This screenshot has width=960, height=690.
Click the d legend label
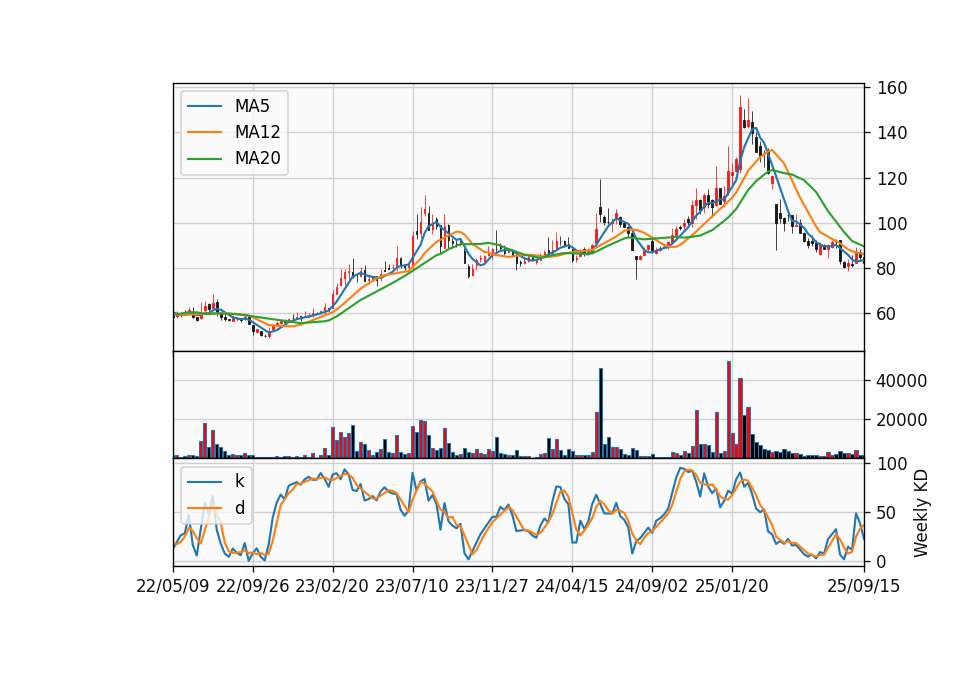click(239, 508)
